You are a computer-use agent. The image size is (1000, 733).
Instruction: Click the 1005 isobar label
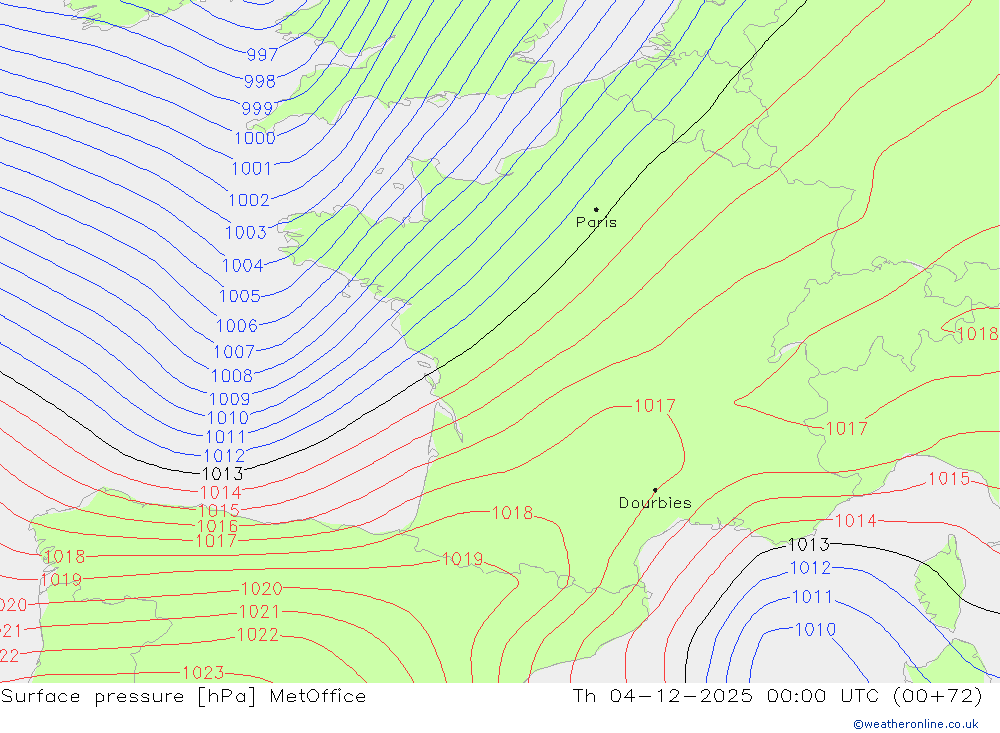point(240,297)
